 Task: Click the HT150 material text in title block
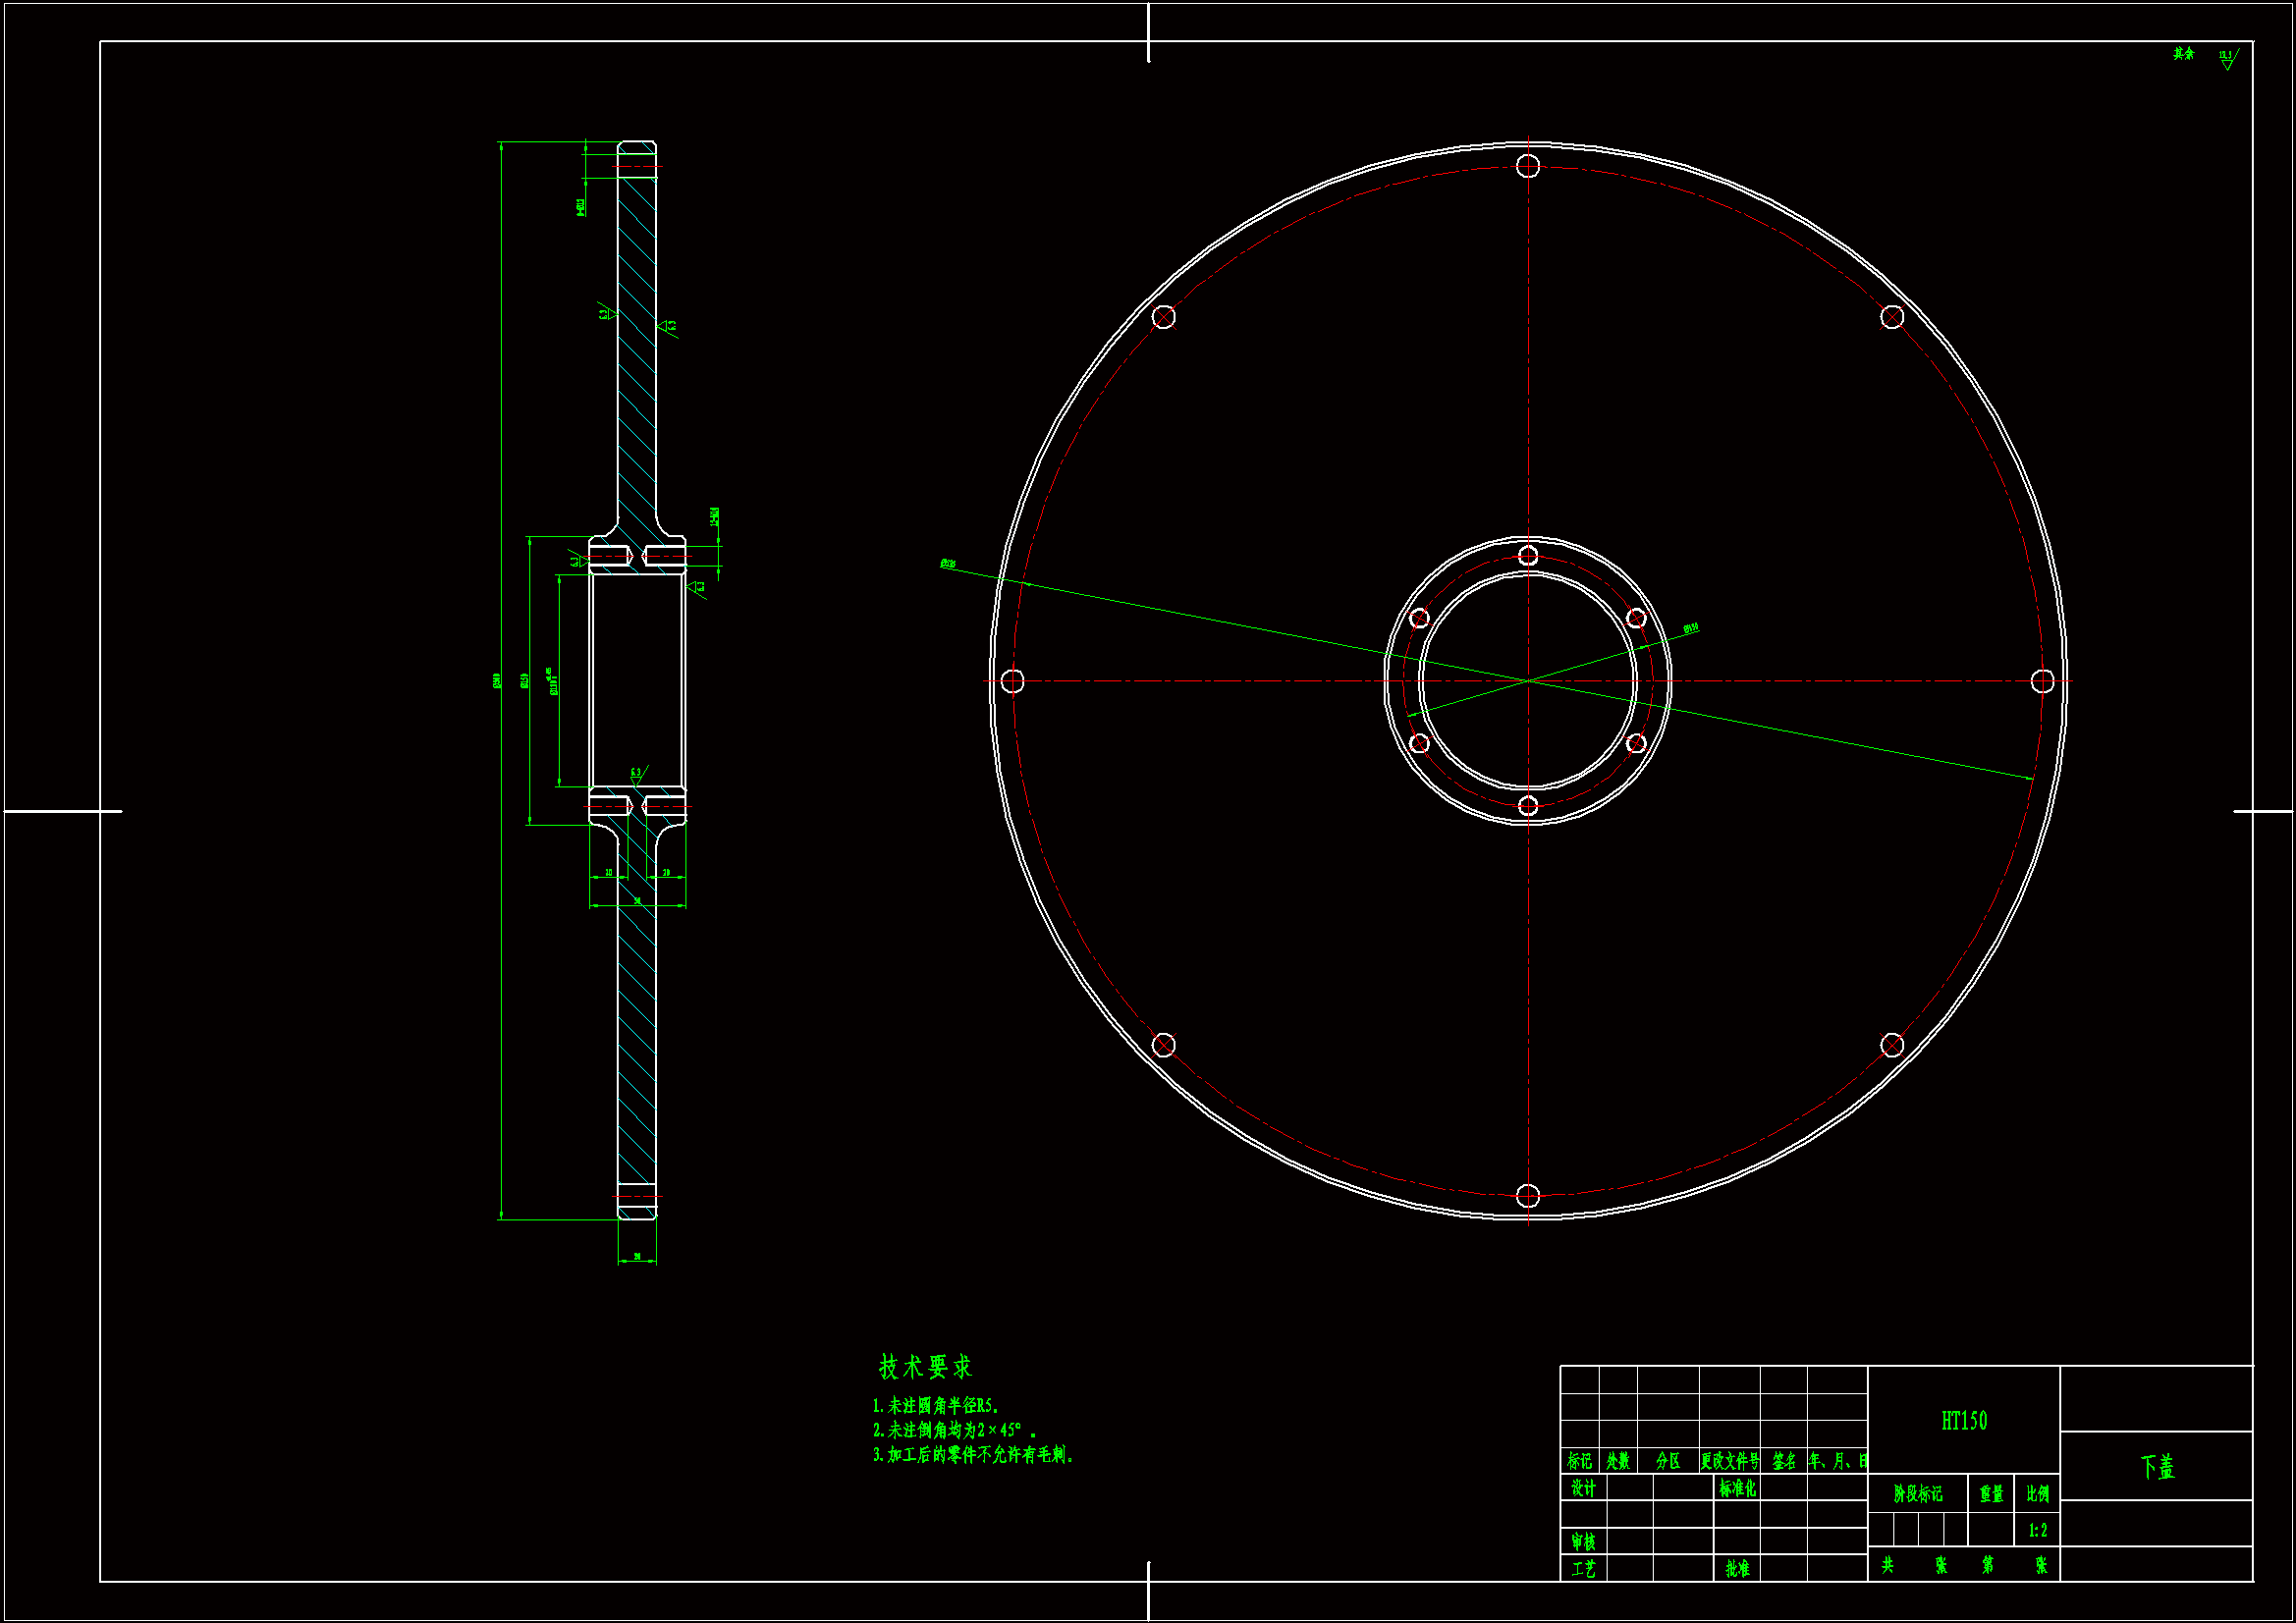click(1964, 1420)
